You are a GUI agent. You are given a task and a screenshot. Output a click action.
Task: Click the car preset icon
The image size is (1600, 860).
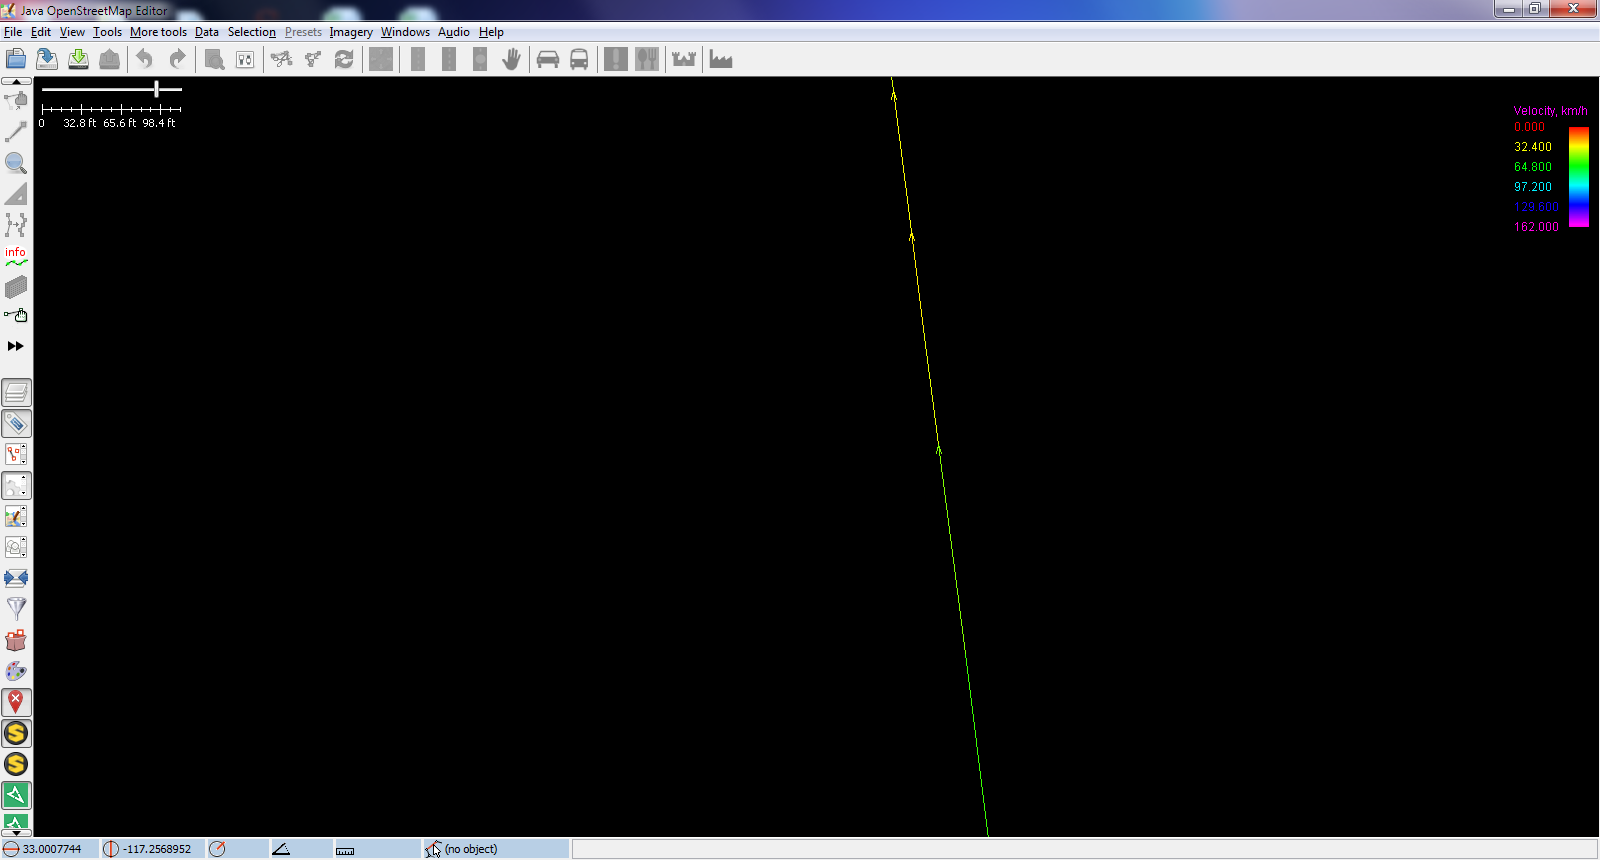(548, 60)
